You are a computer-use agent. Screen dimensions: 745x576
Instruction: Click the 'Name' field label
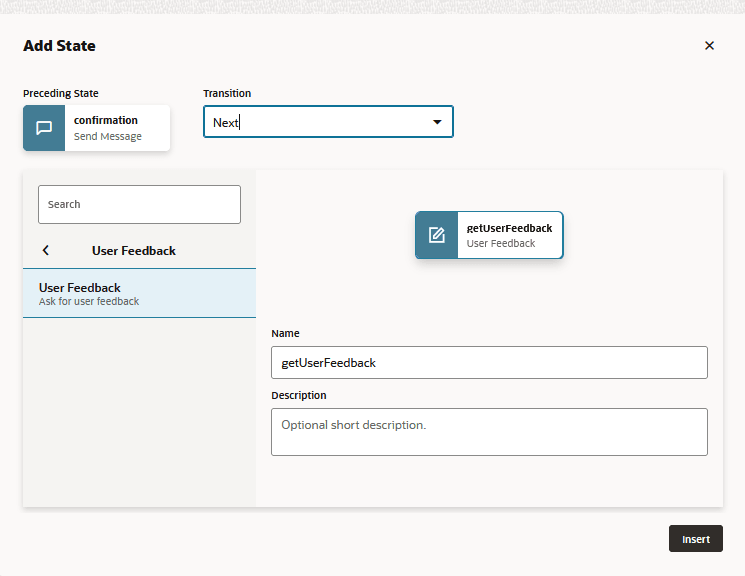(285, 334)
